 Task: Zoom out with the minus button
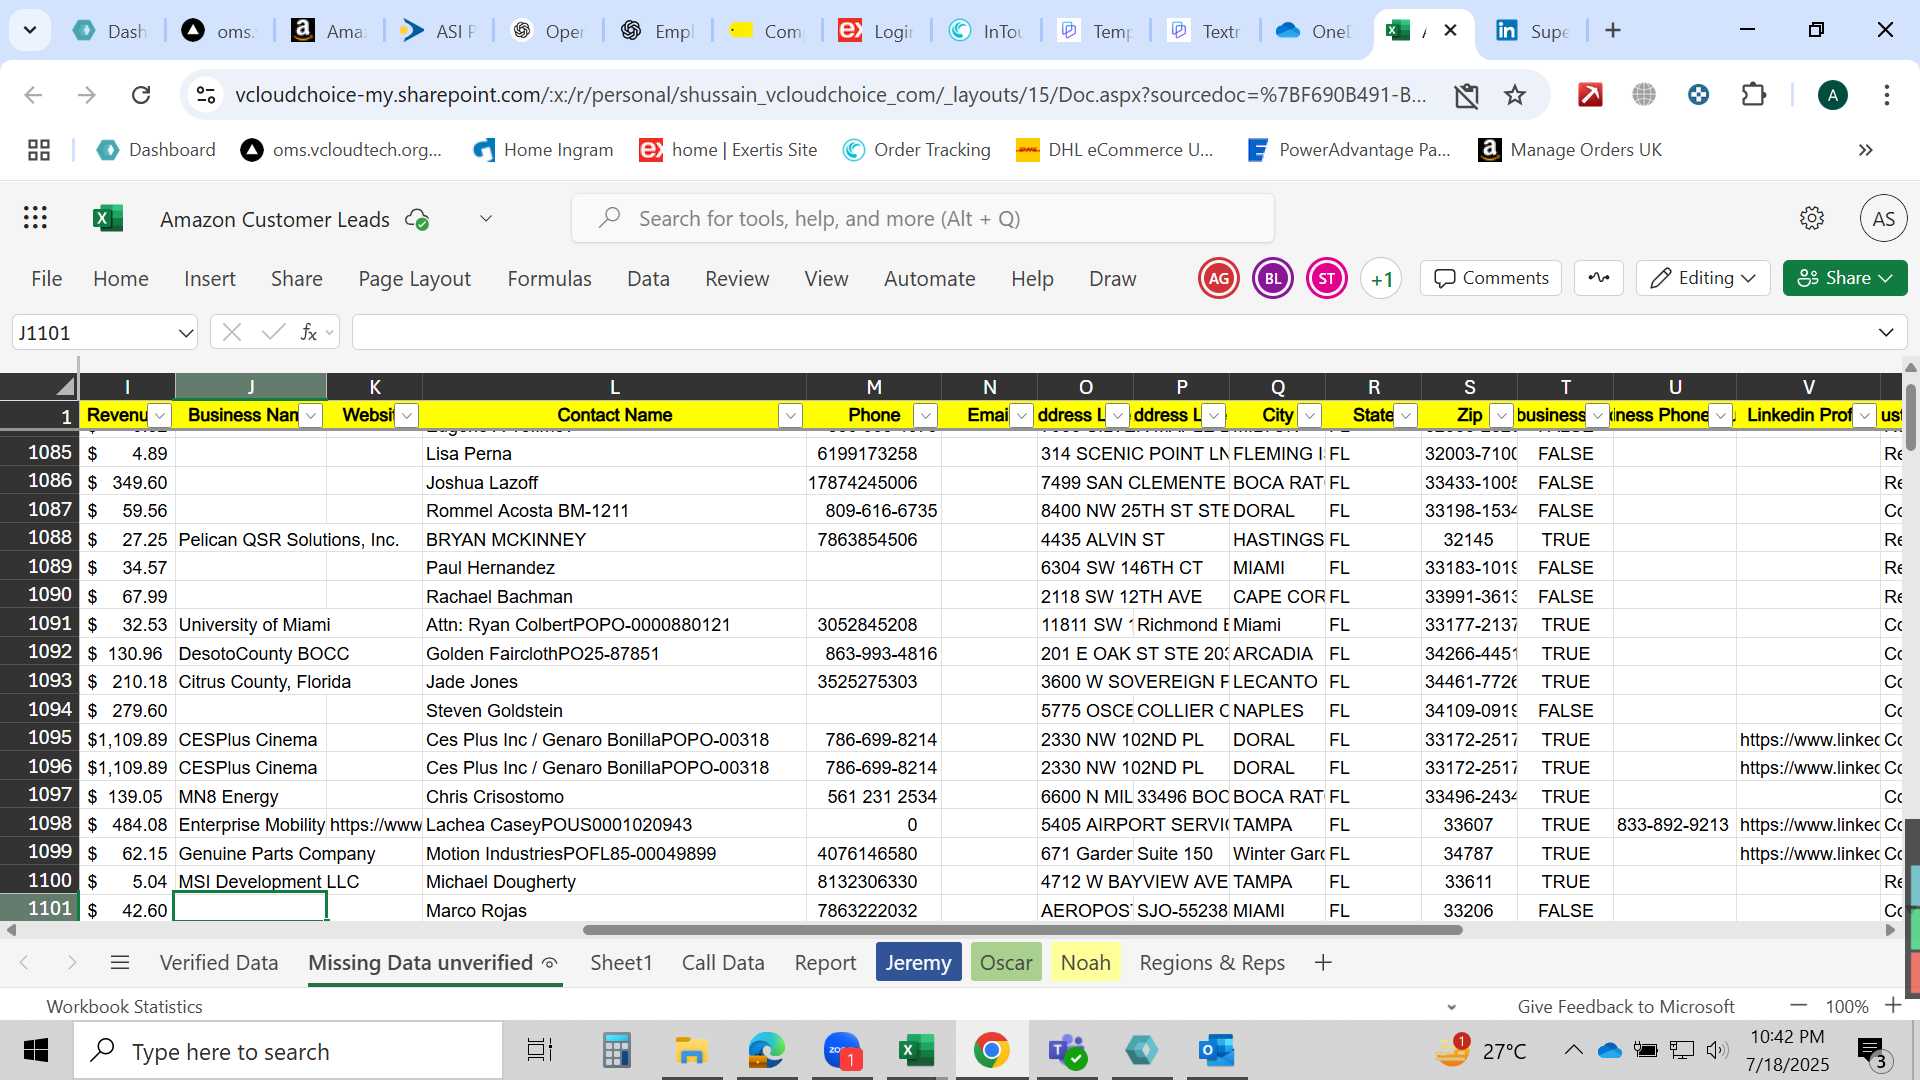click(x=1799, y=1006)
